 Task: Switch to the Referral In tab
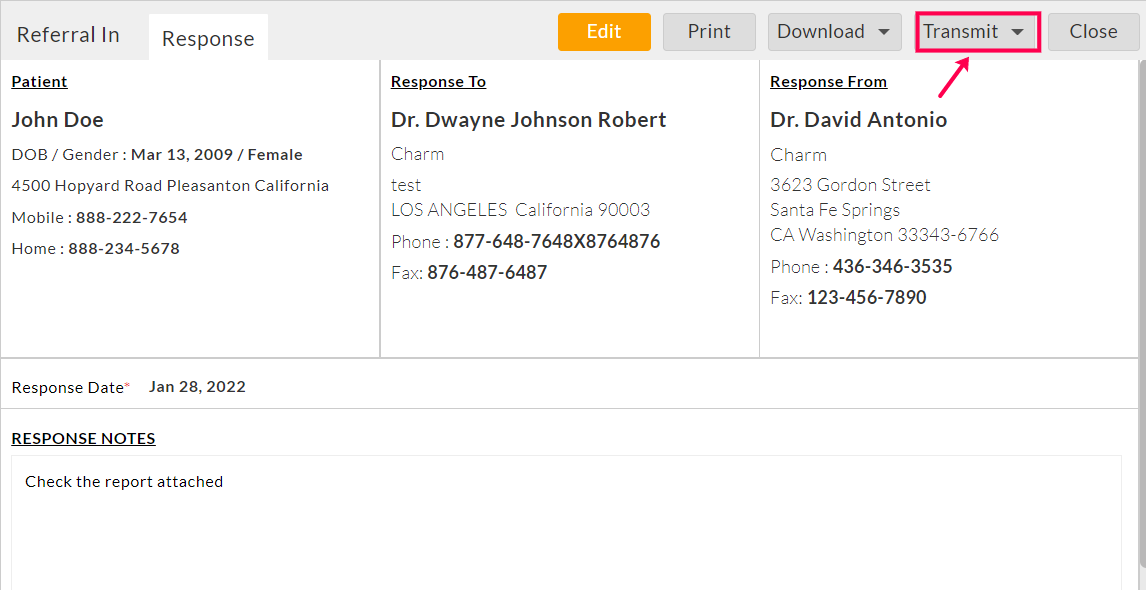pyautogui.click(x=67, y=34)
